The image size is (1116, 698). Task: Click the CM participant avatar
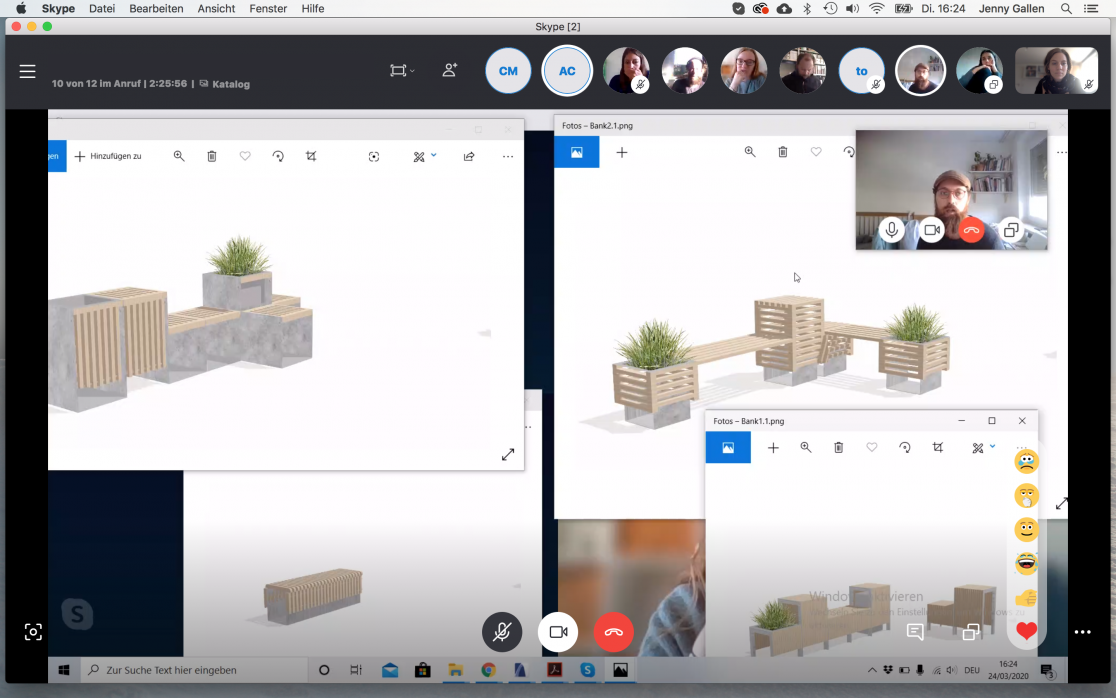[x=508, y=71]
